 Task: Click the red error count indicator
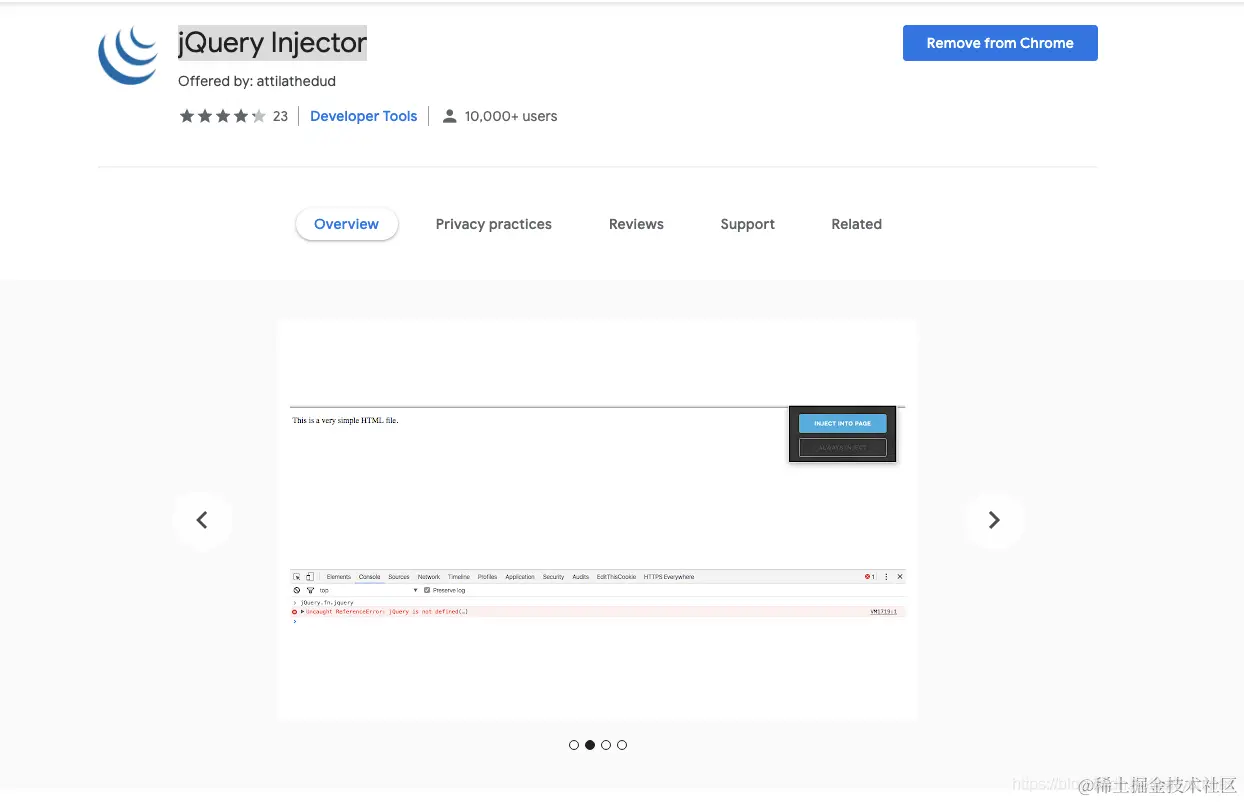pos(870,577)
